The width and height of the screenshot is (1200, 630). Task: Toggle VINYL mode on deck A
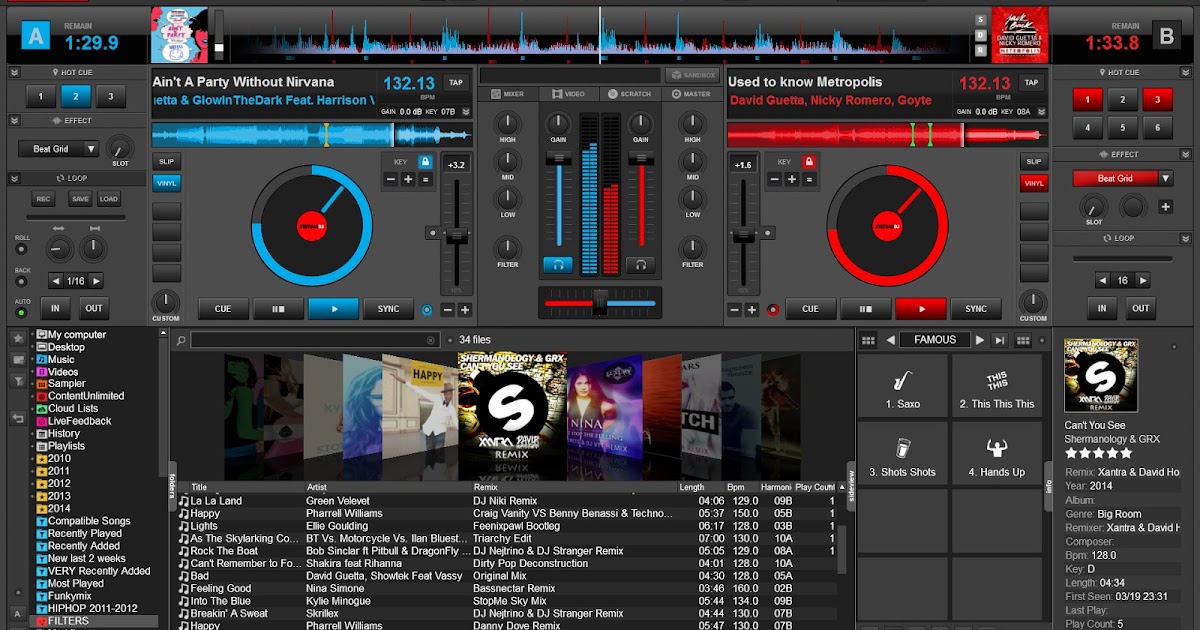click(x=167, y=183)
